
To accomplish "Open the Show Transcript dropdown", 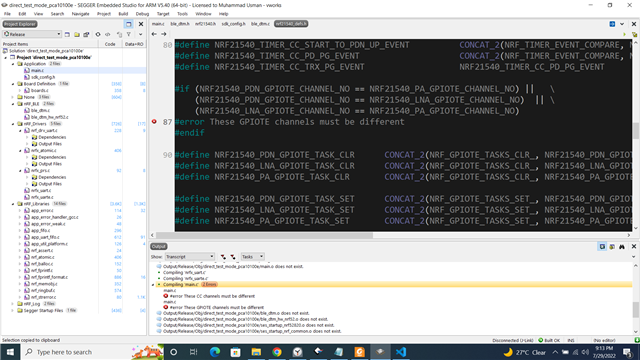I will pos(190,257).
